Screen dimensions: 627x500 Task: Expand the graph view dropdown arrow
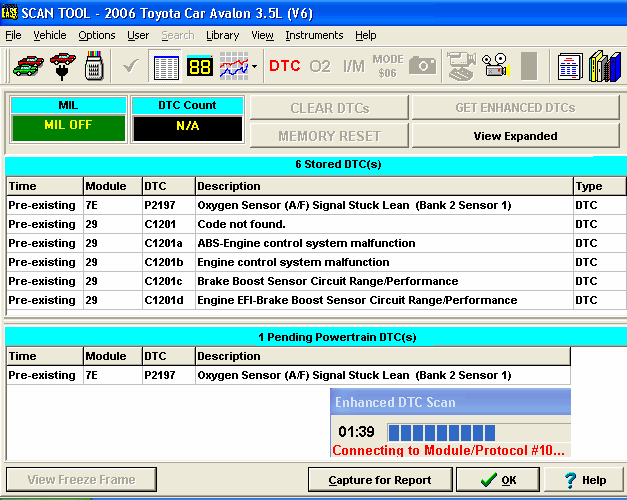click(x=255, y=68)
